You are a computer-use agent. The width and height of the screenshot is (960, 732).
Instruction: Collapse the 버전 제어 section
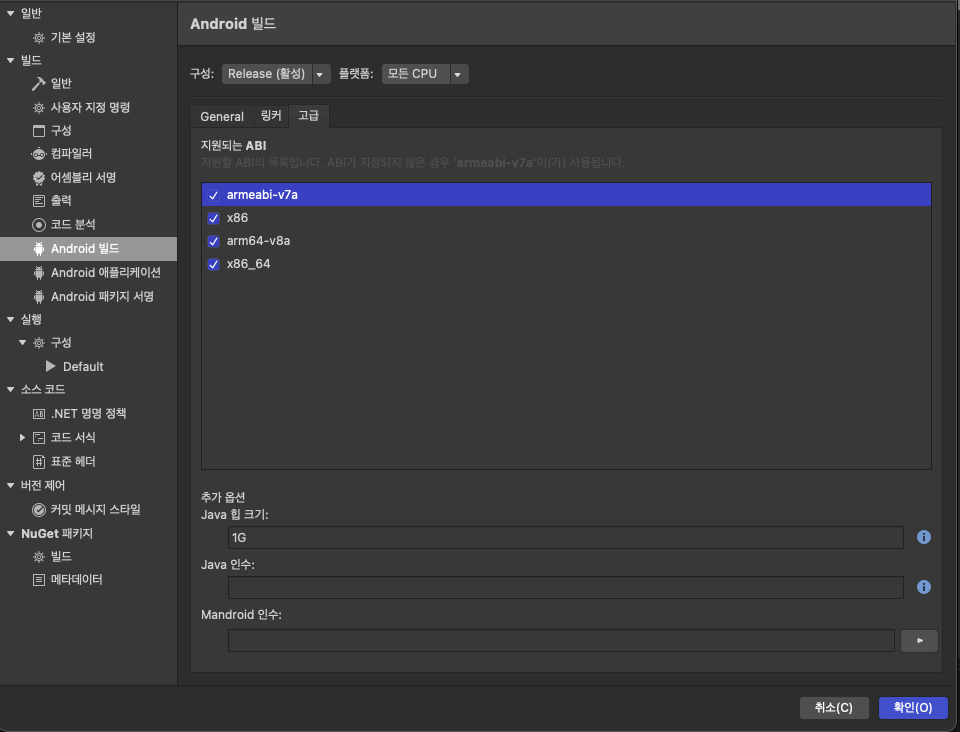click(10, 486)
